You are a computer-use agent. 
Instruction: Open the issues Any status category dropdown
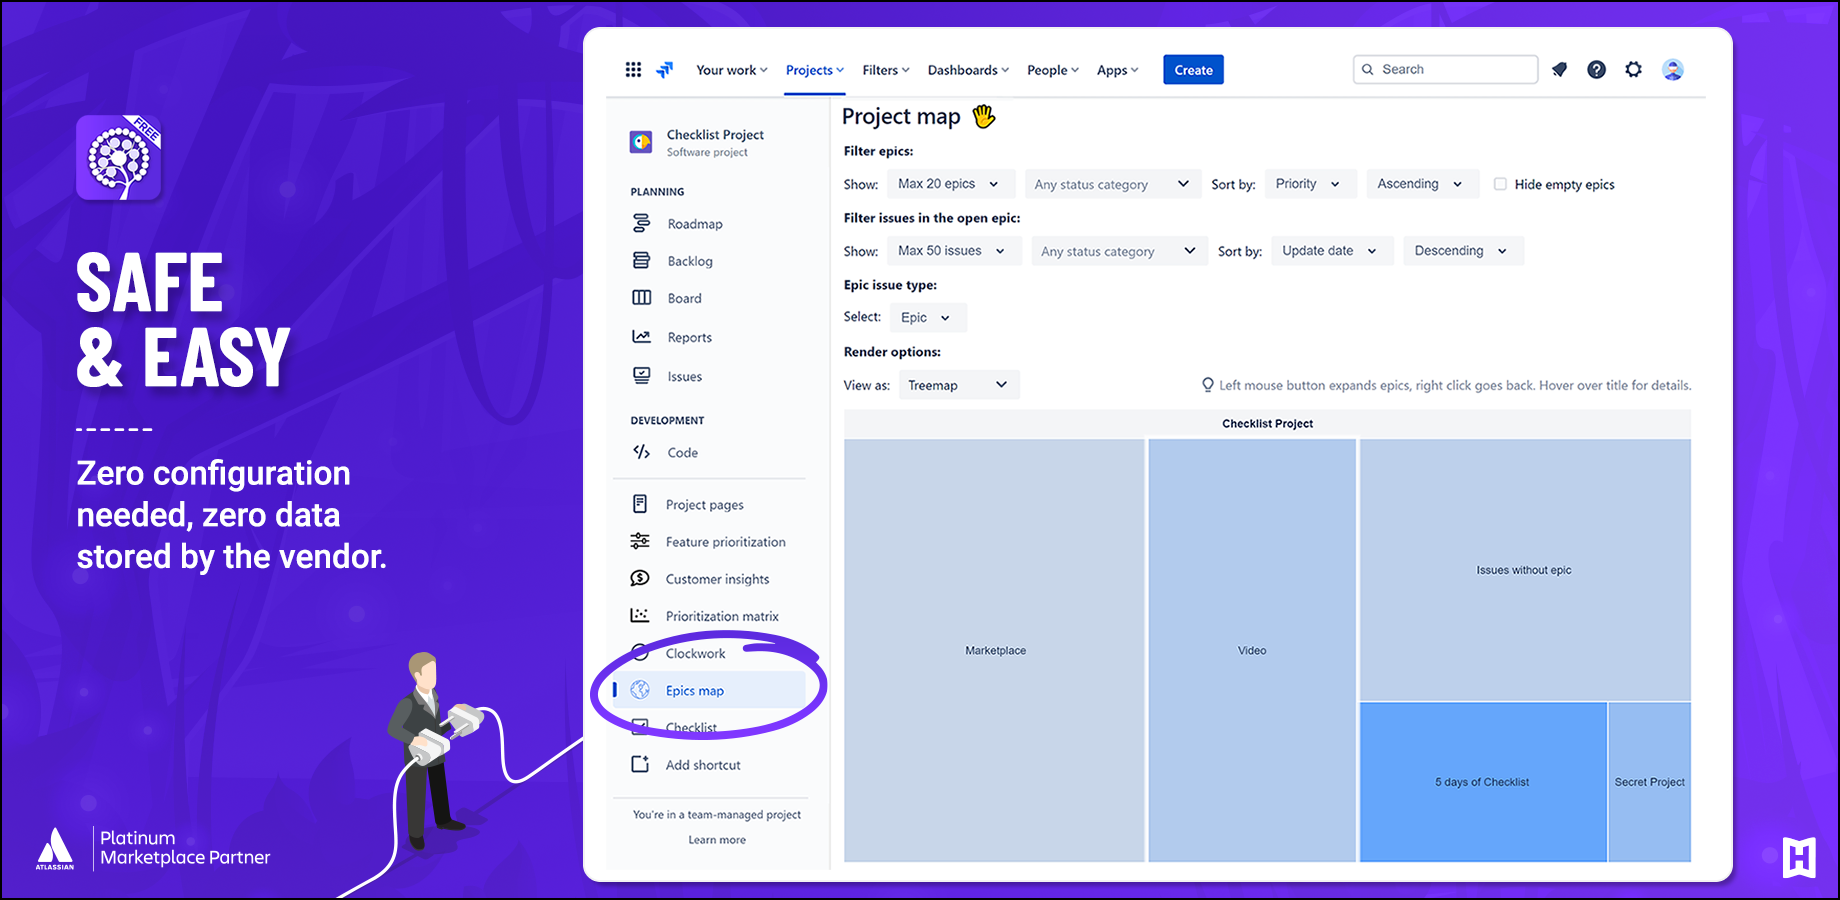point(1119,251)
